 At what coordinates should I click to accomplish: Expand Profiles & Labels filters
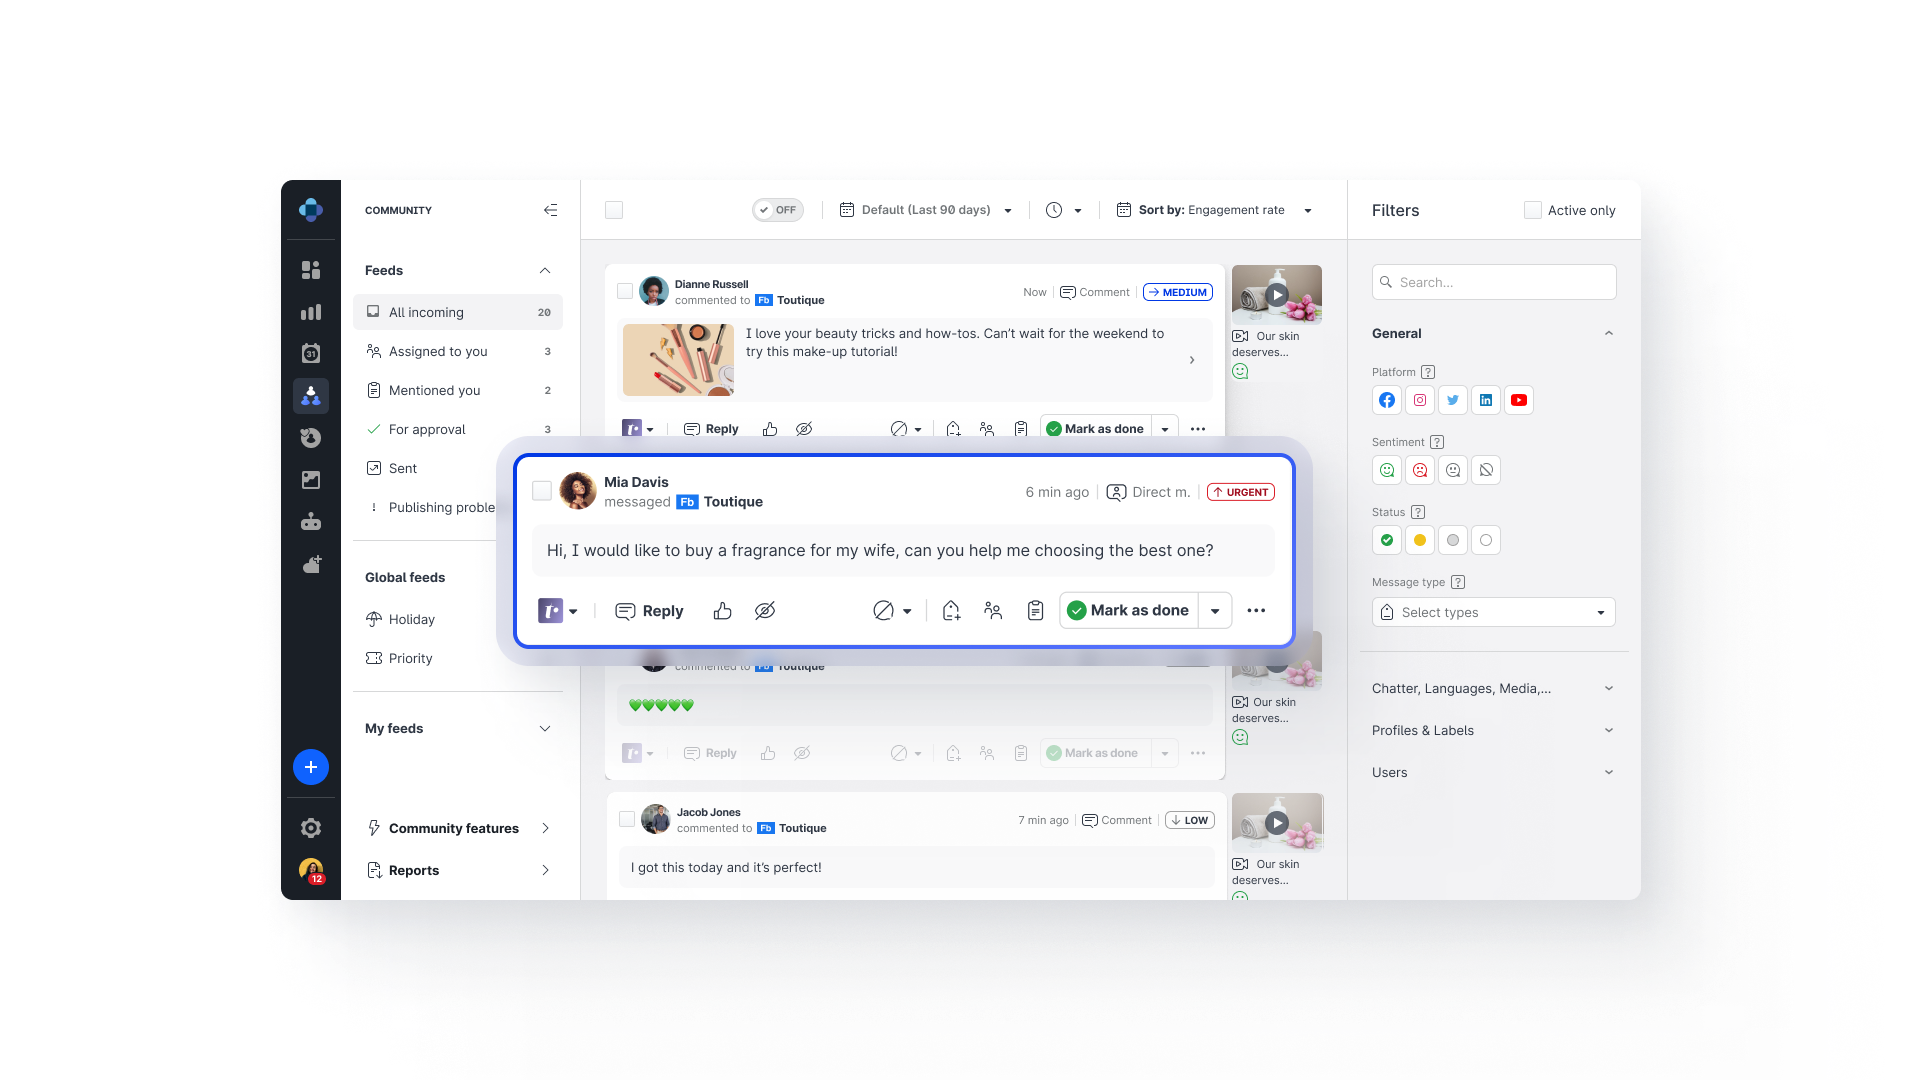[x=1494, y=731]
